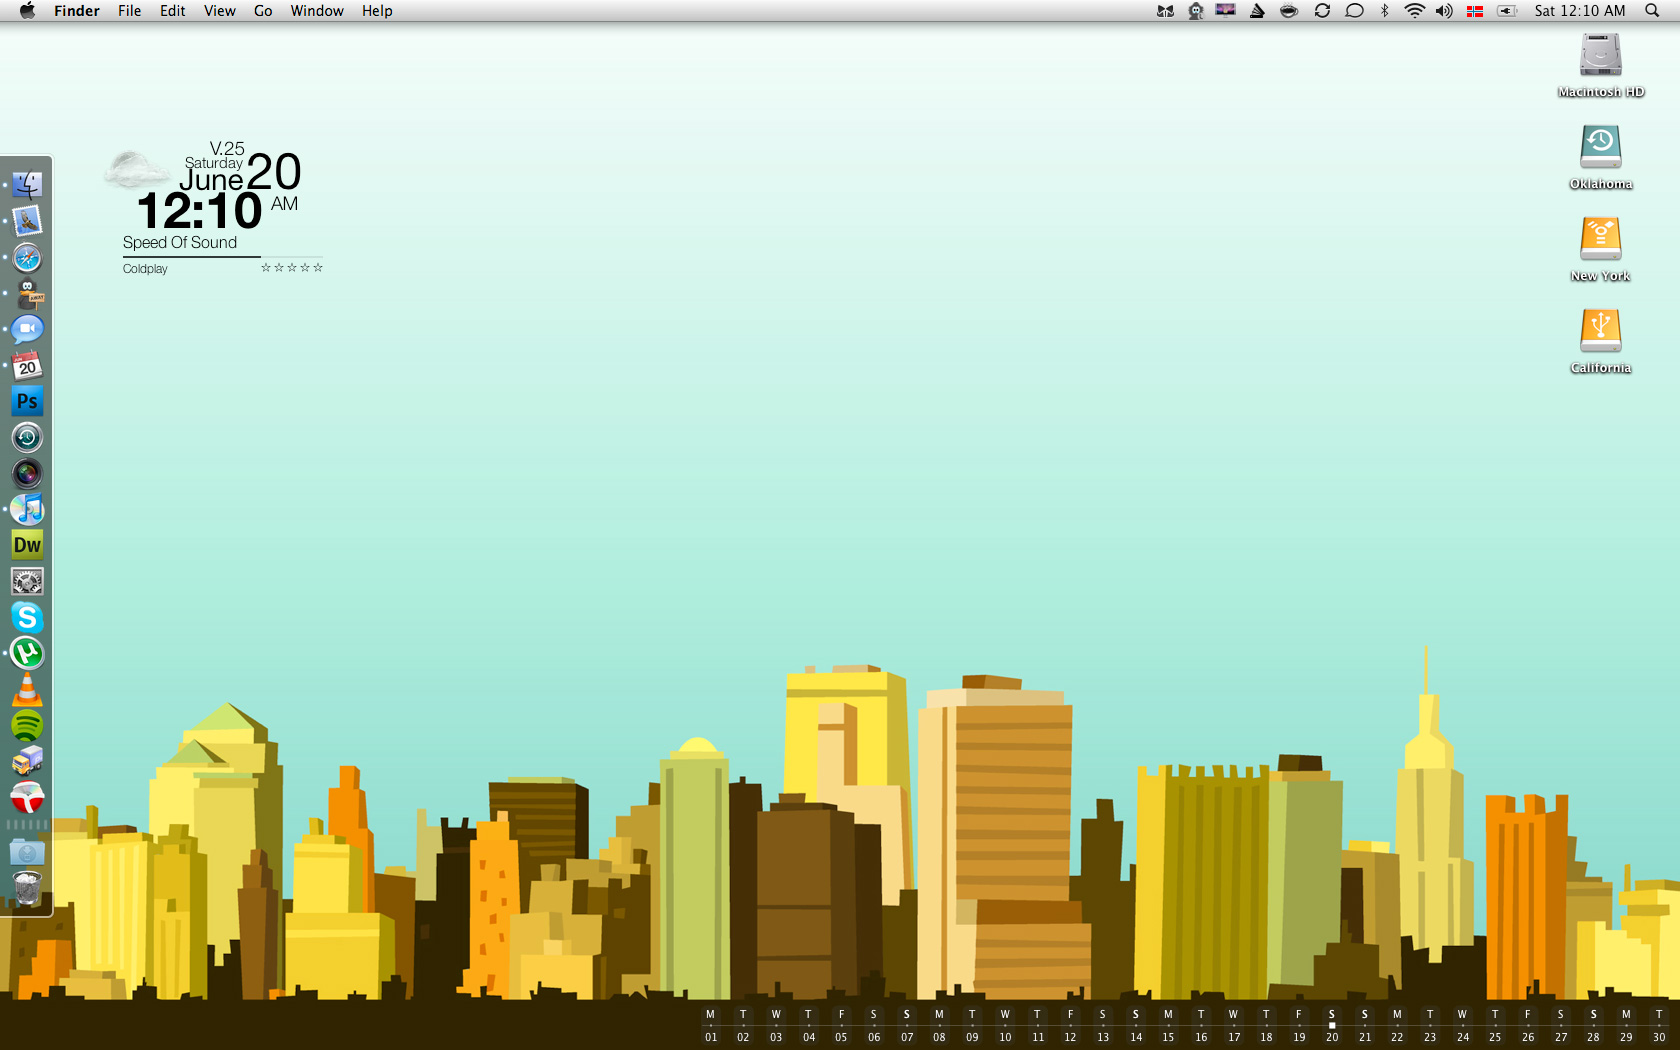Open the Go menu
This screenshot has height=1050, width=1680.
263,11
